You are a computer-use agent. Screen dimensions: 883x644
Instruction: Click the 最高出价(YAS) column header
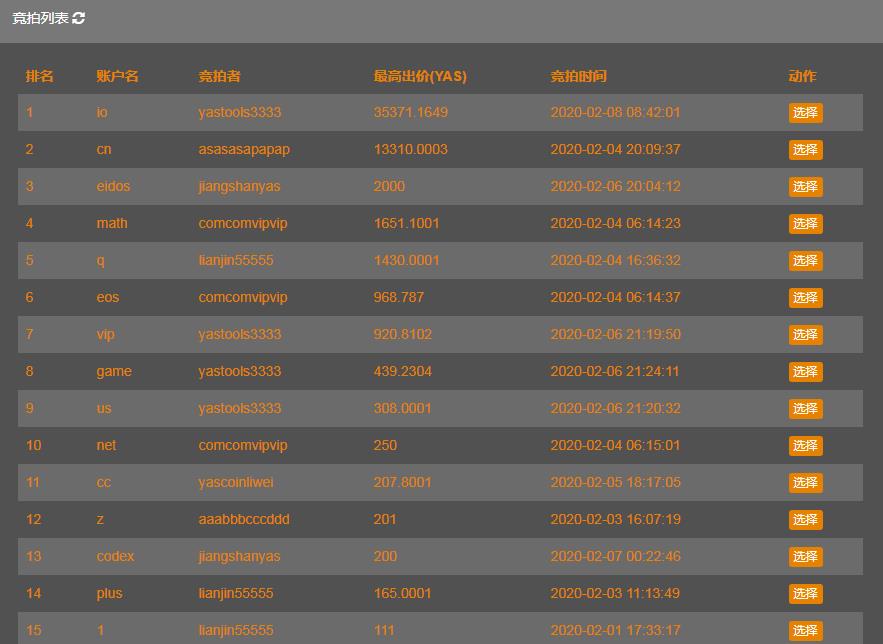click(420, 76)
